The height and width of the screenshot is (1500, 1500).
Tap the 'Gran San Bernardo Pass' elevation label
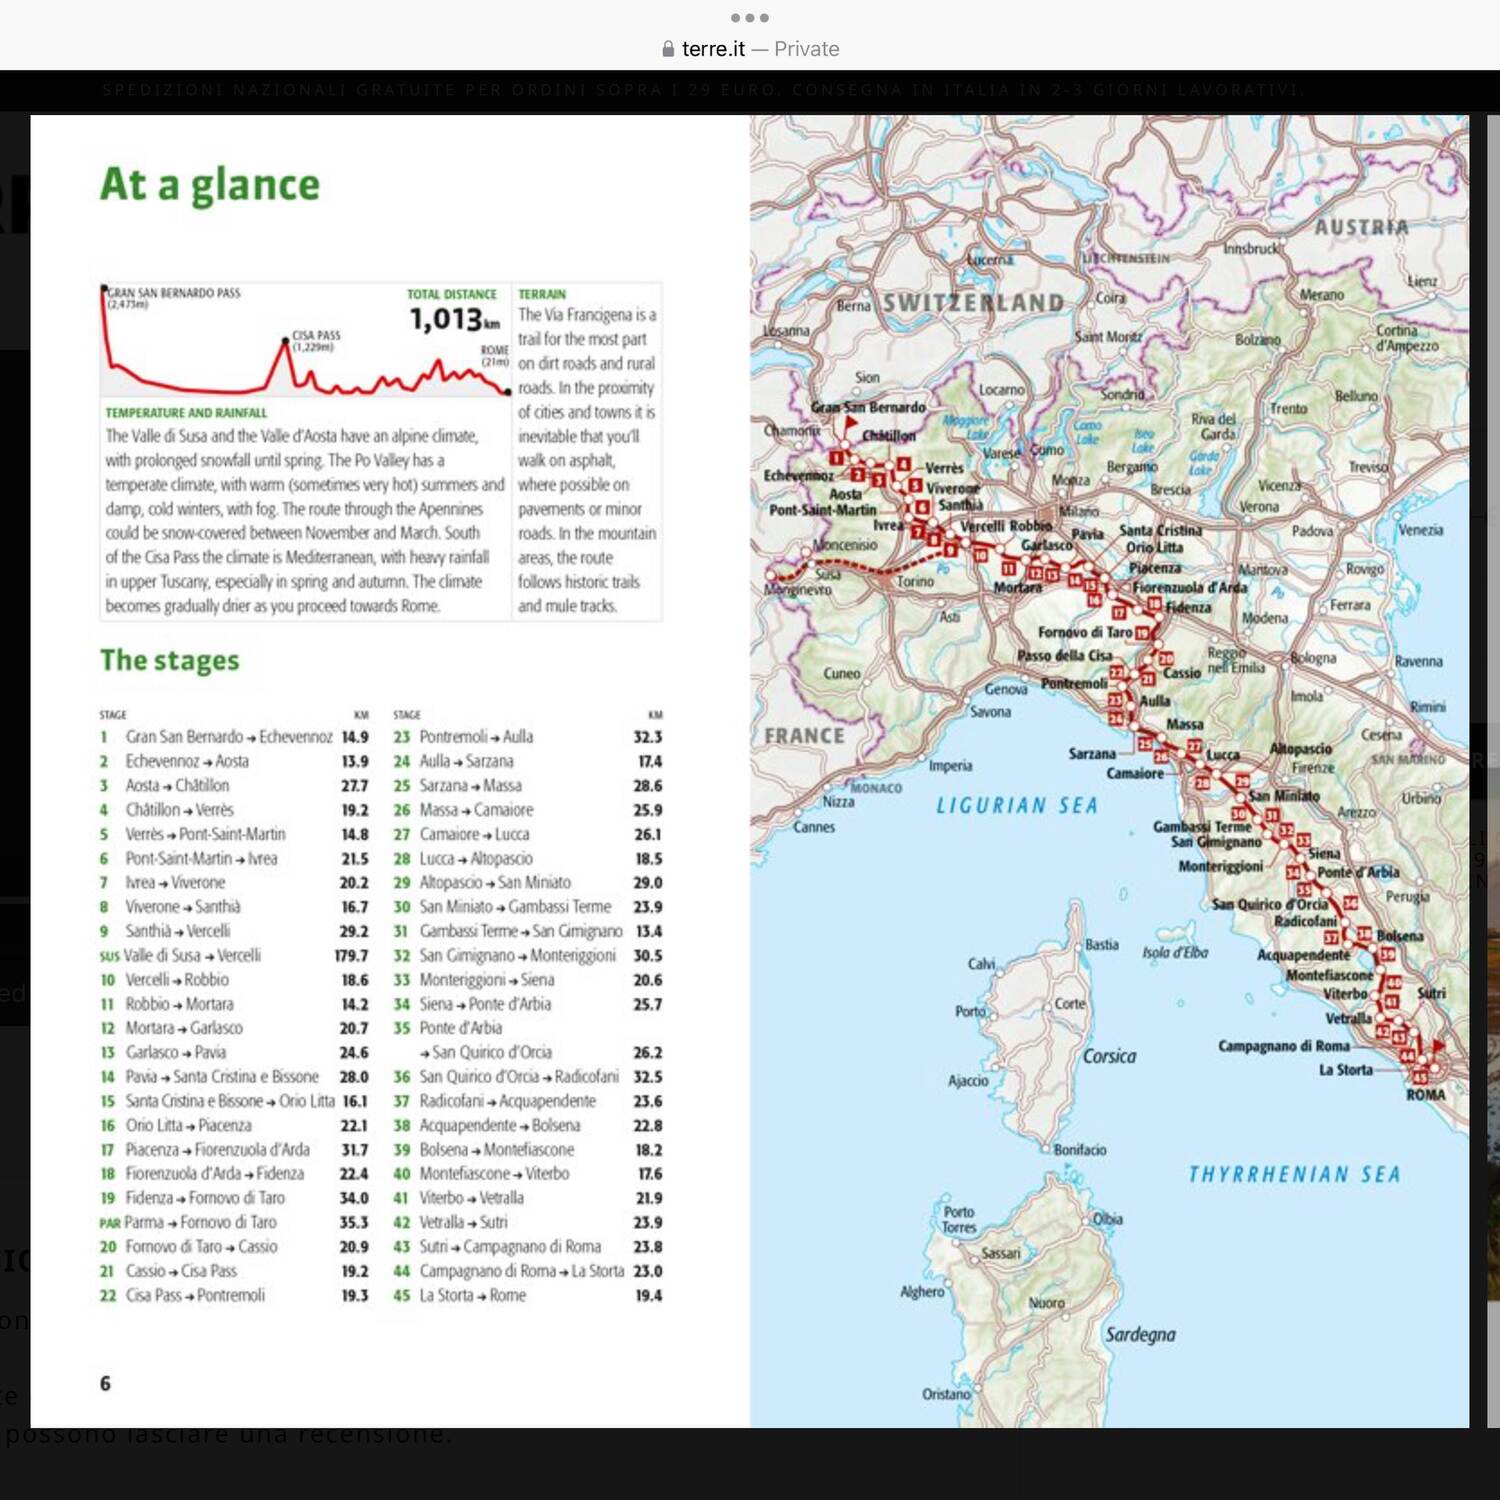point(173,297)
